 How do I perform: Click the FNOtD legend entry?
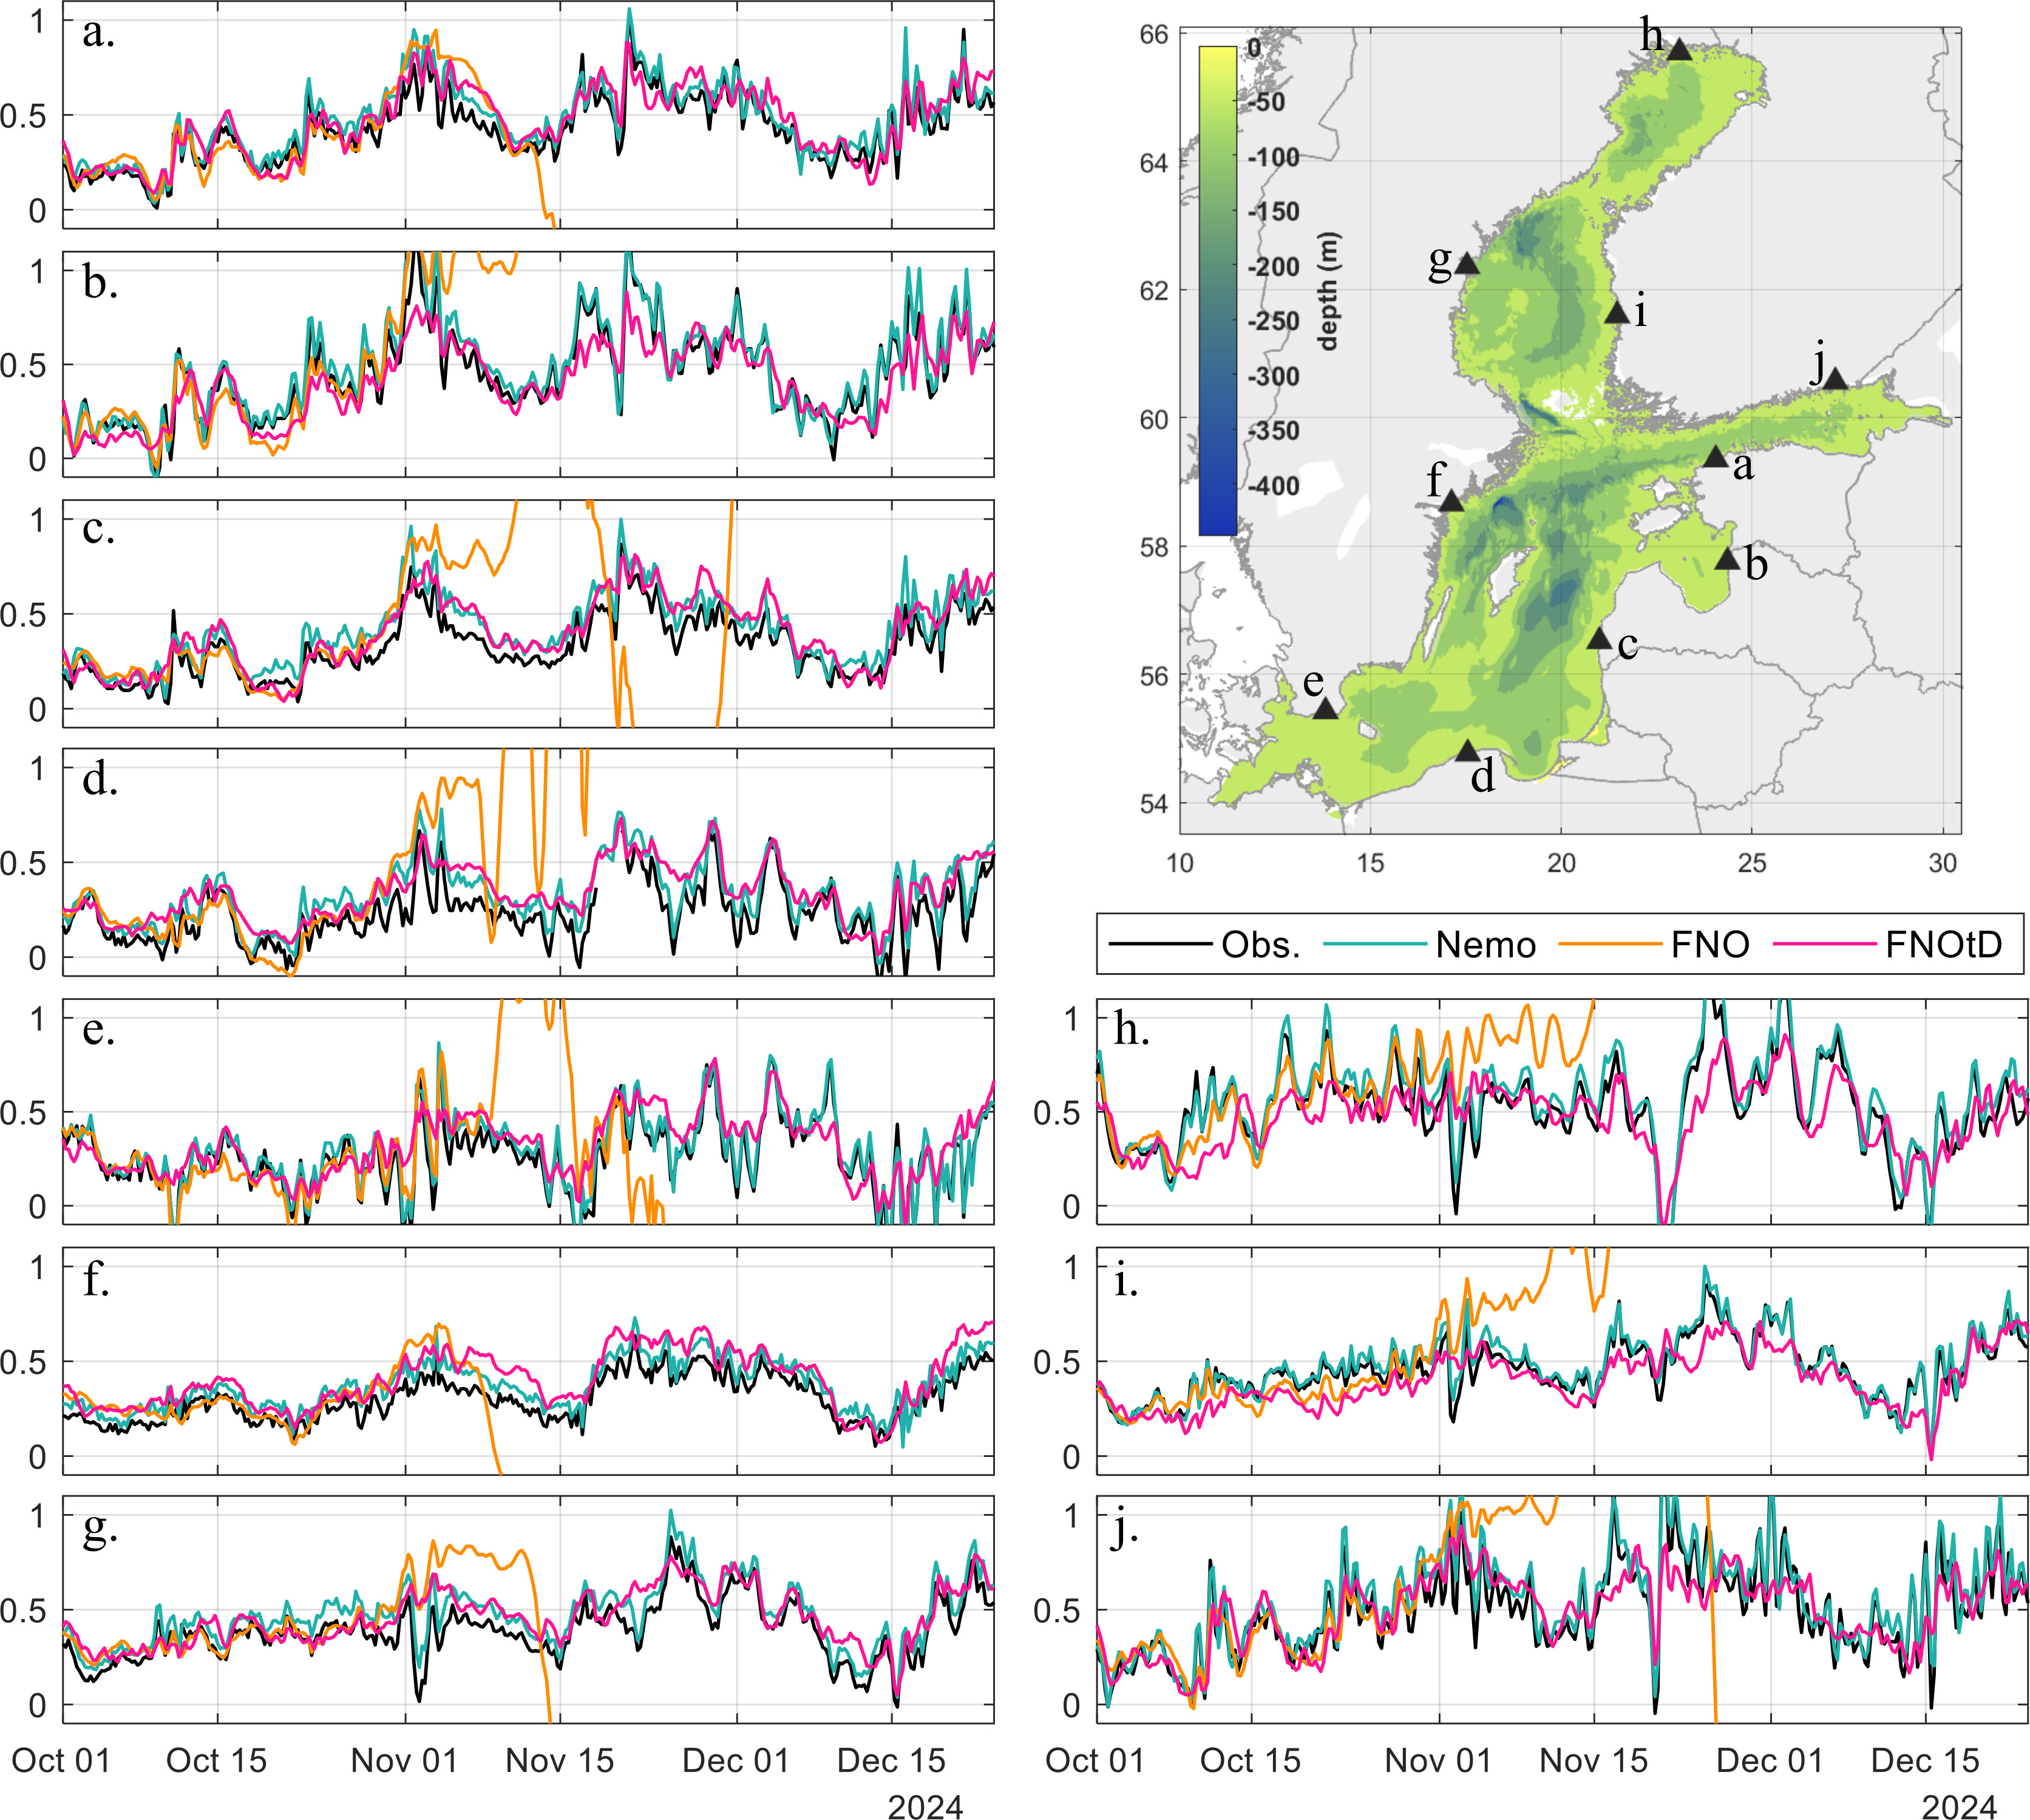click(1943, 945)
